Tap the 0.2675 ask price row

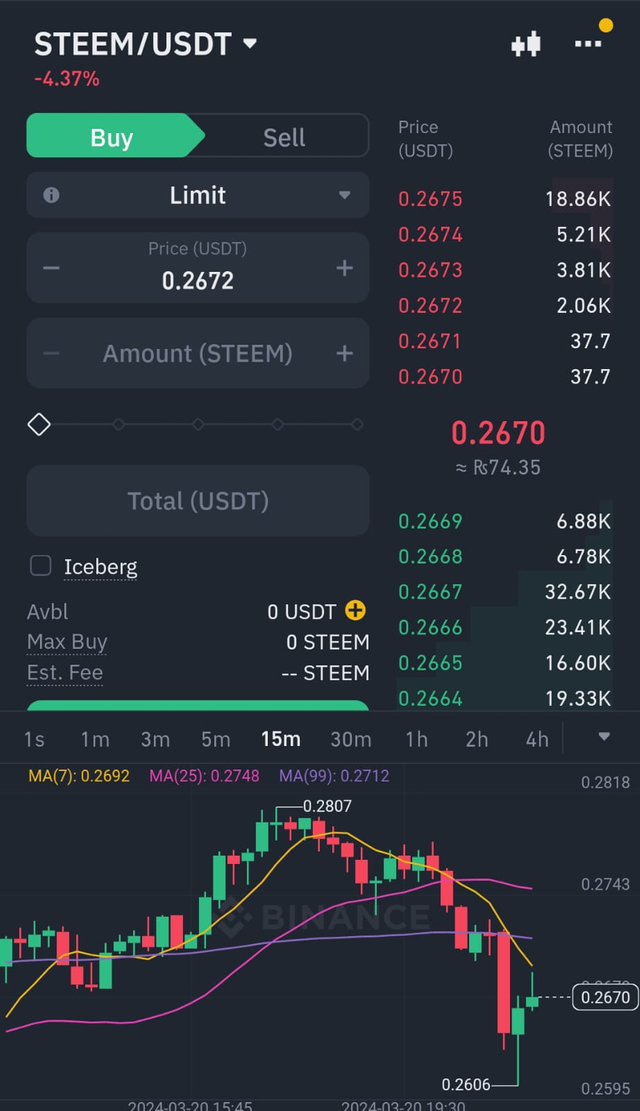click(505, 198)
